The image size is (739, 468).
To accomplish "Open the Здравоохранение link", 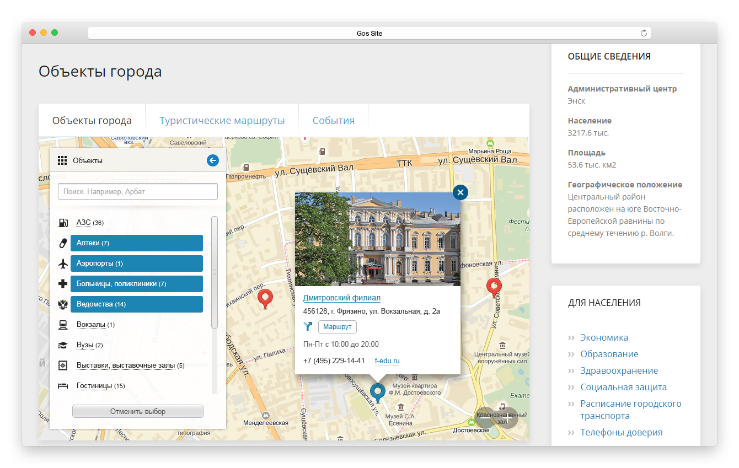I will (x=619, y=371).
